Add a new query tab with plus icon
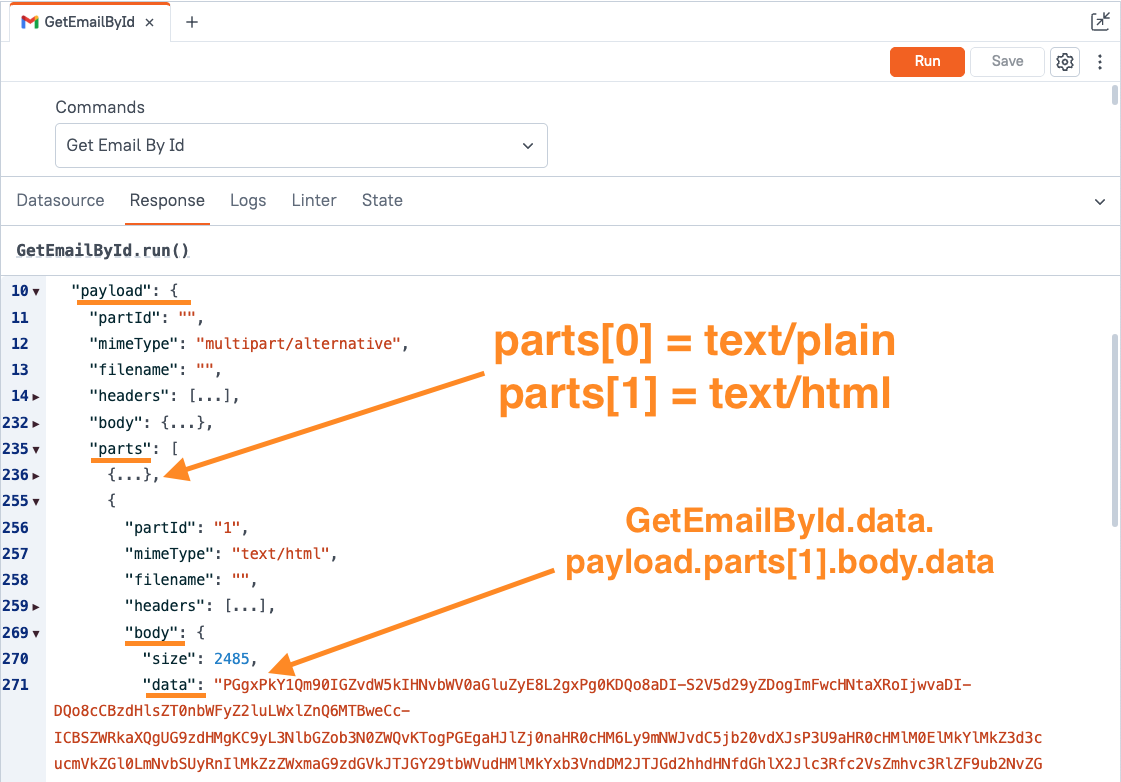This screenshot has height=782, width=1121. [192, 22]
